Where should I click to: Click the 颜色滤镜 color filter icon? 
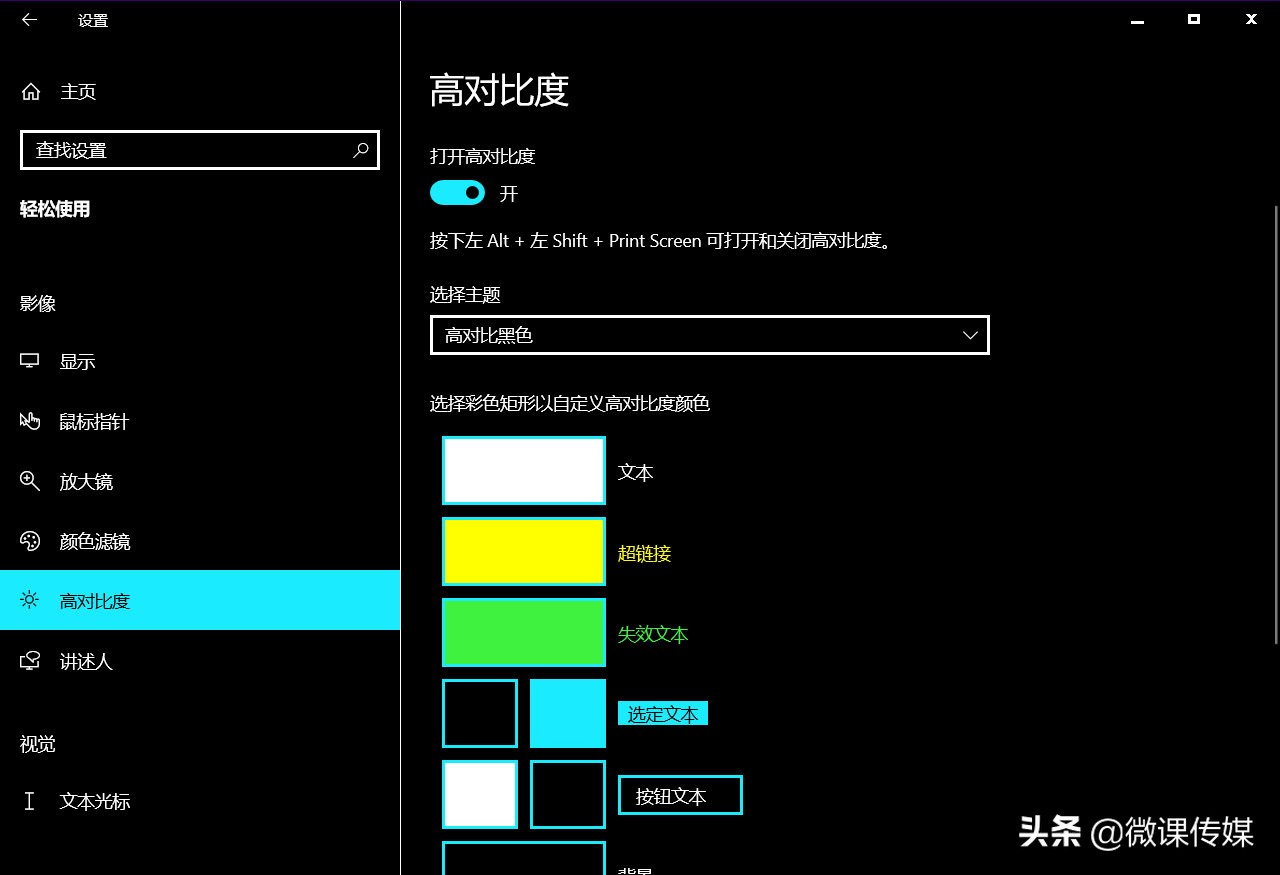pos(30,541)
